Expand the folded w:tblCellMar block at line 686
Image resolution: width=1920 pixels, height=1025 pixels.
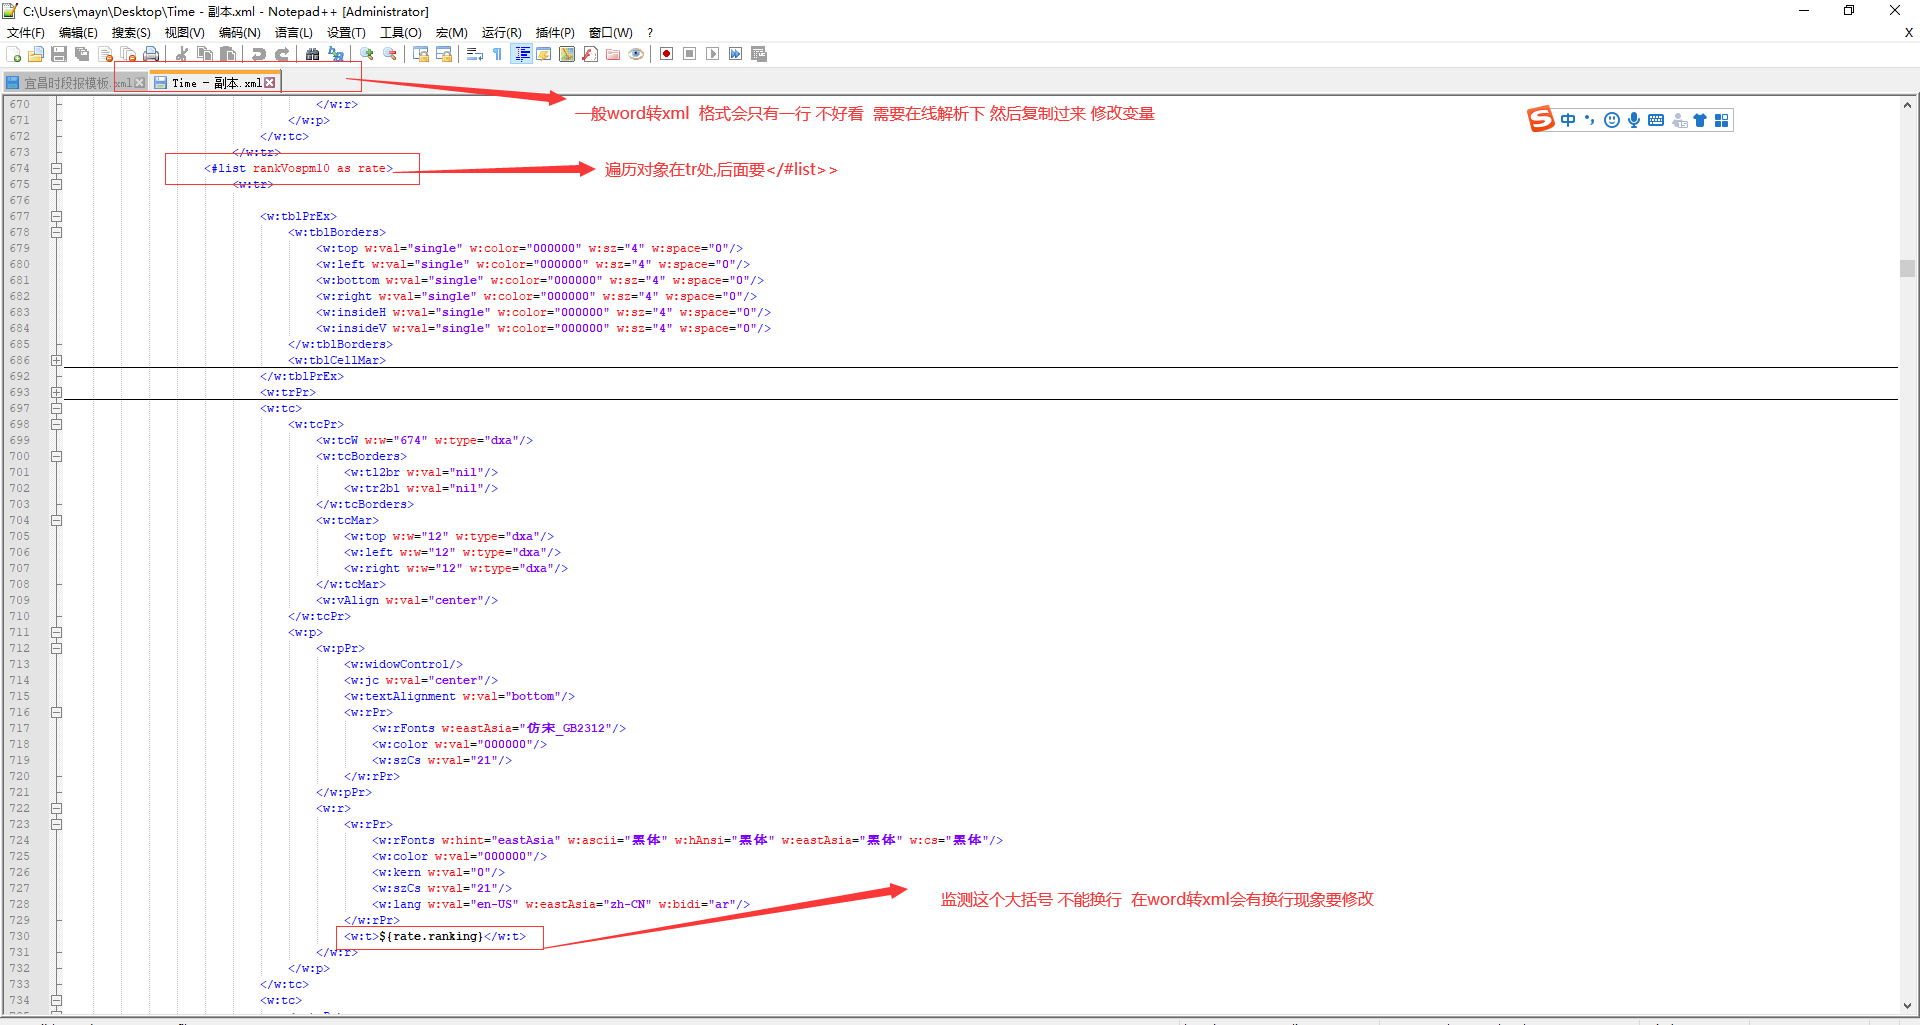coord(56,360)
